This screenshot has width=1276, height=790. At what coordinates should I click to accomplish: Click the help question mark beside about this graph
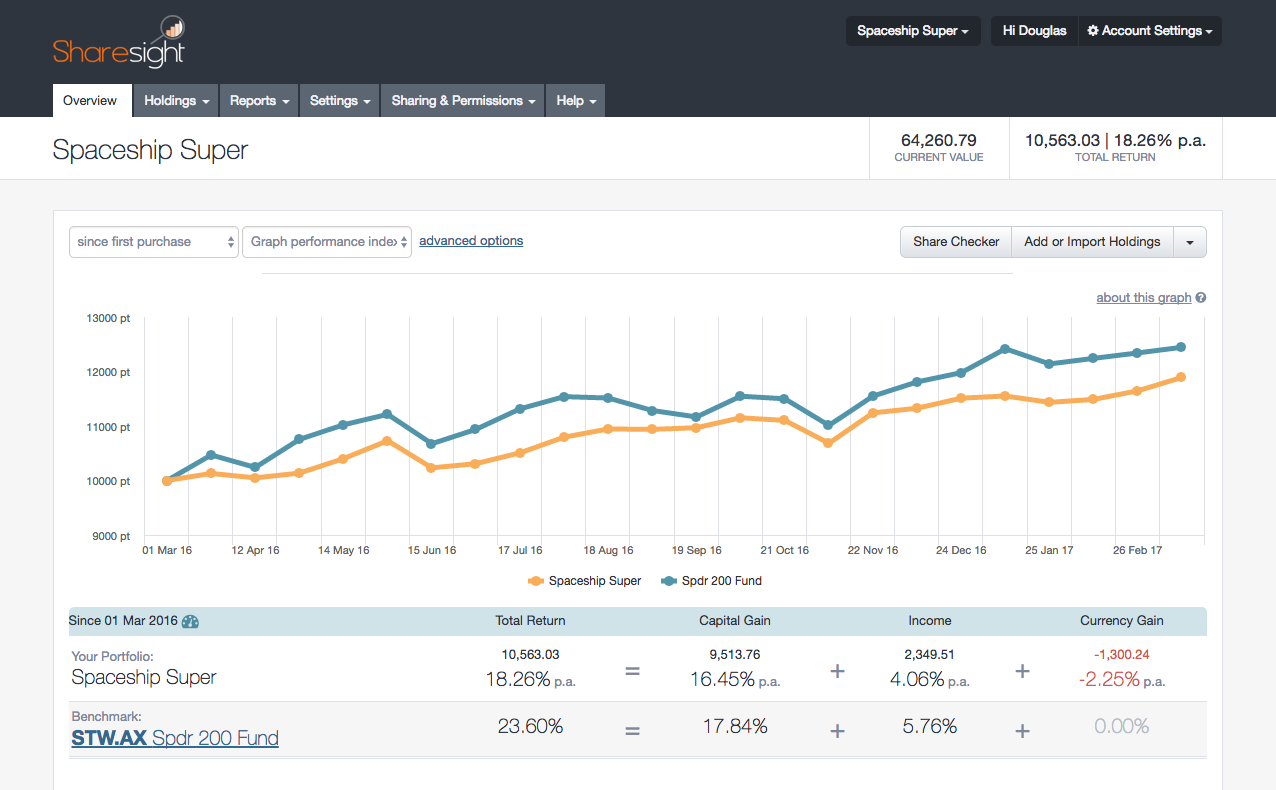[x=1201, y=298]
